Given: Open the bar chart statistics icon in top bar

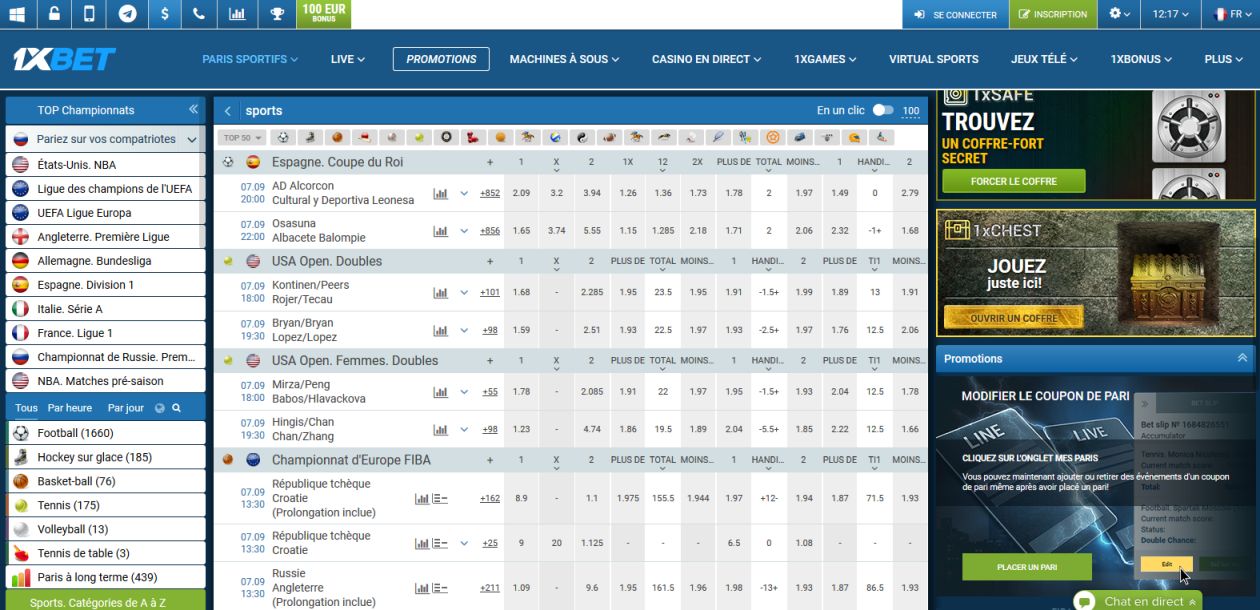Looking at the screenshot, I should 237,14.
